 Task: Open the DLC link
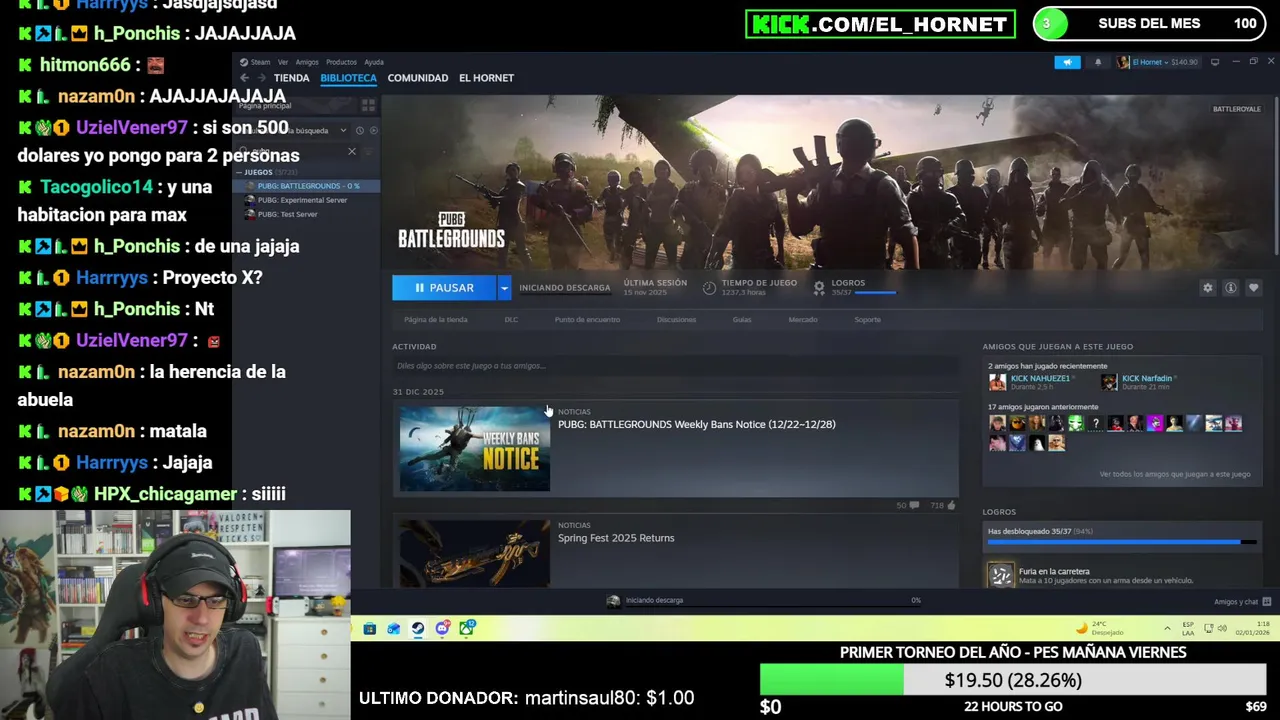tap(511, 320)
